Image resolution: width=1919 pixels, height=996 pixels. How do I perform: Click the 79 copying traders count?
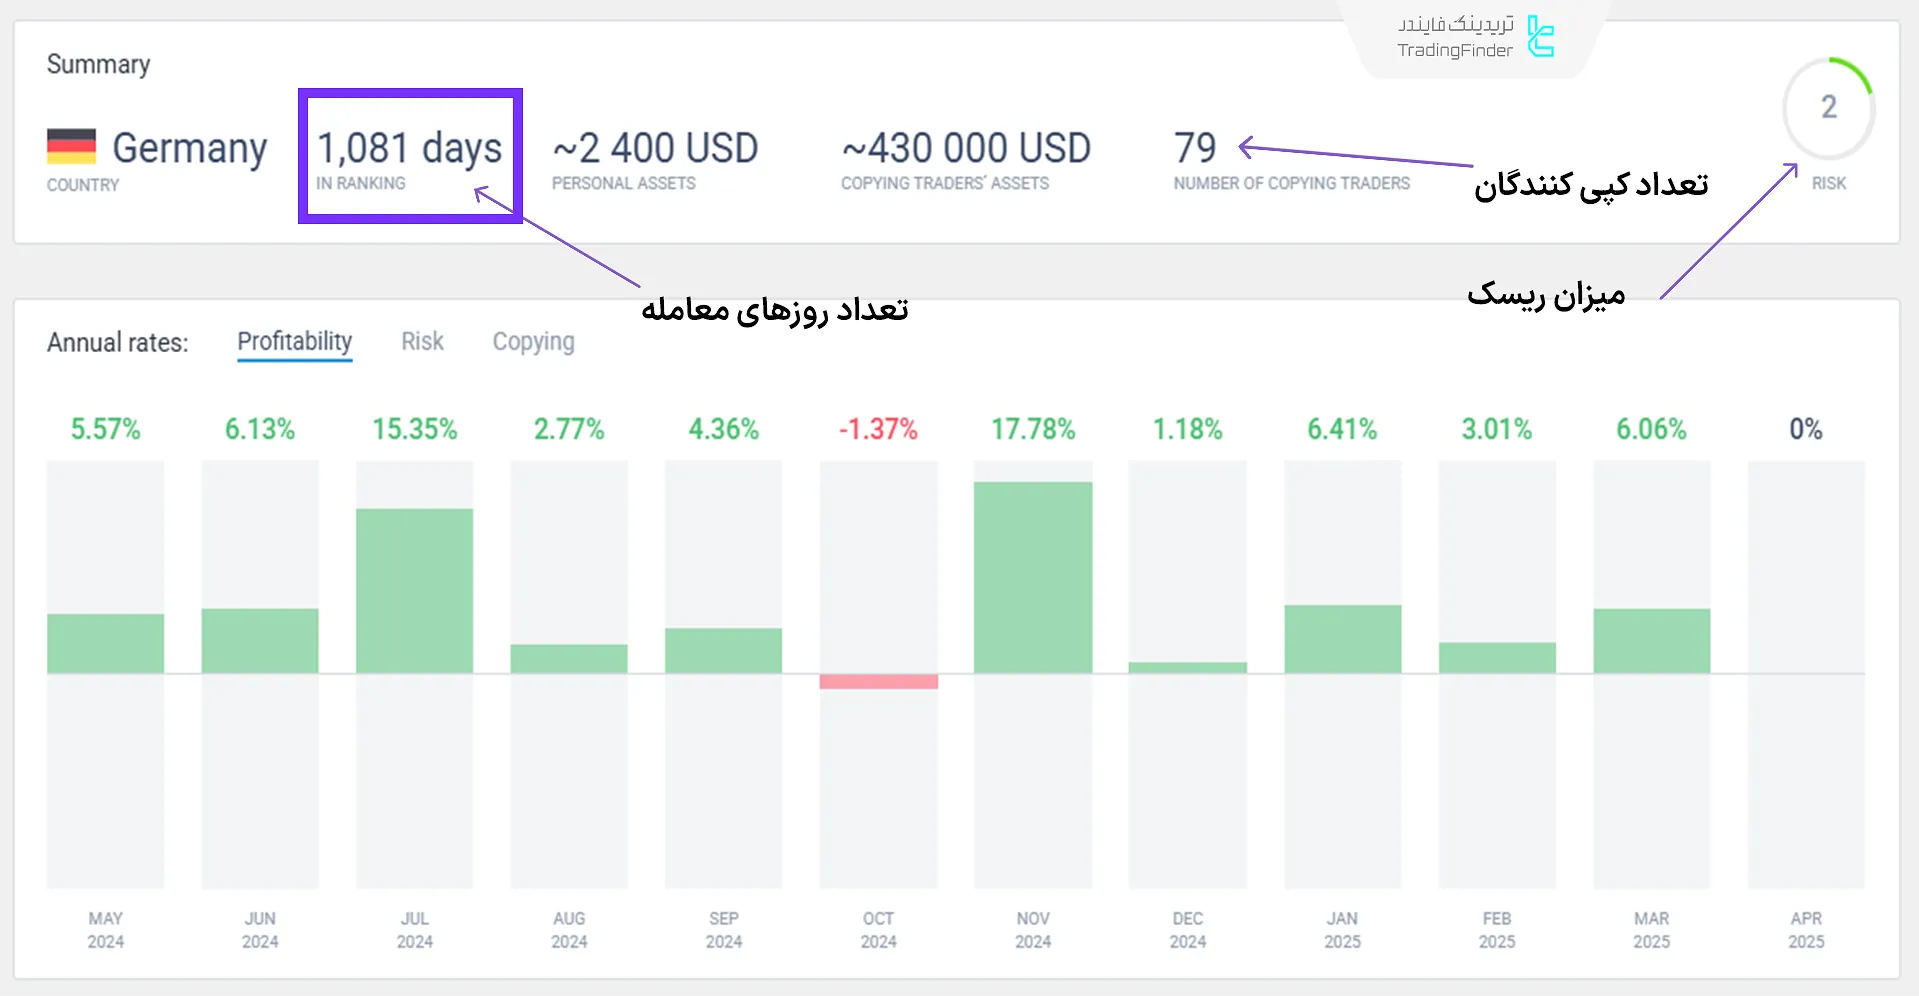point(1194,148)
